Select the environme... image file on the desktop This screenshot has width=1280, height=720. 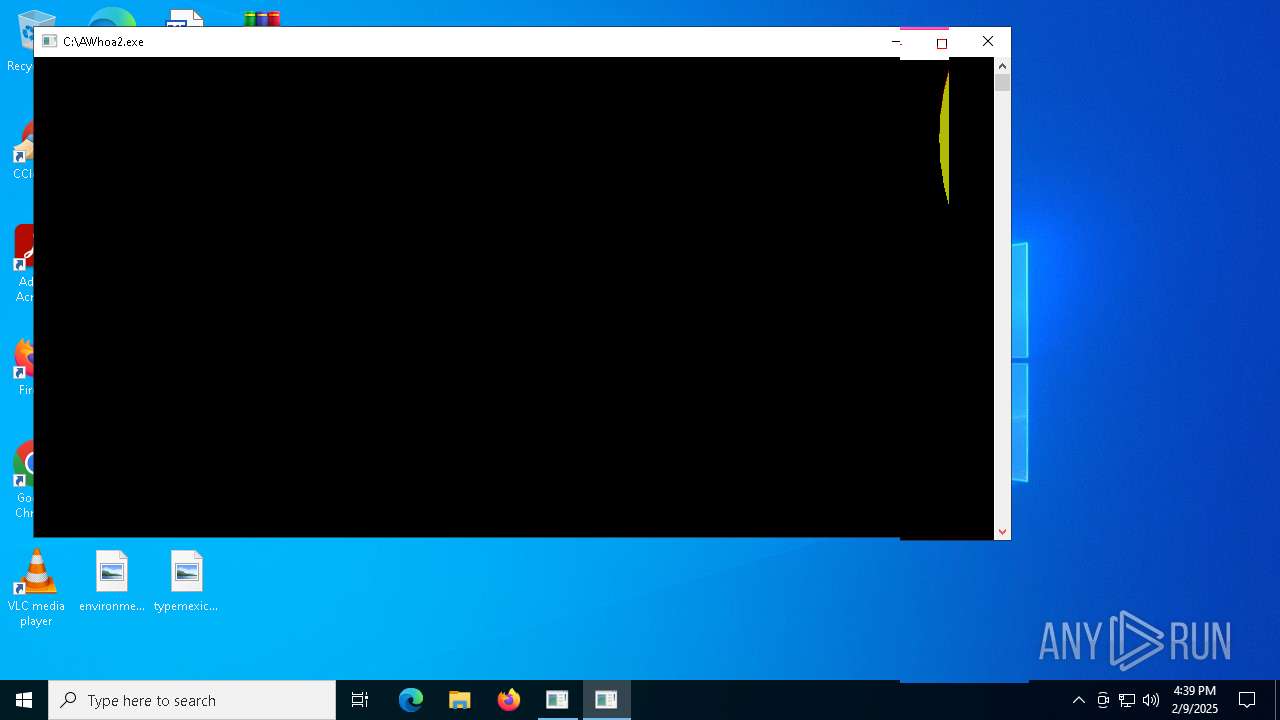112,582
